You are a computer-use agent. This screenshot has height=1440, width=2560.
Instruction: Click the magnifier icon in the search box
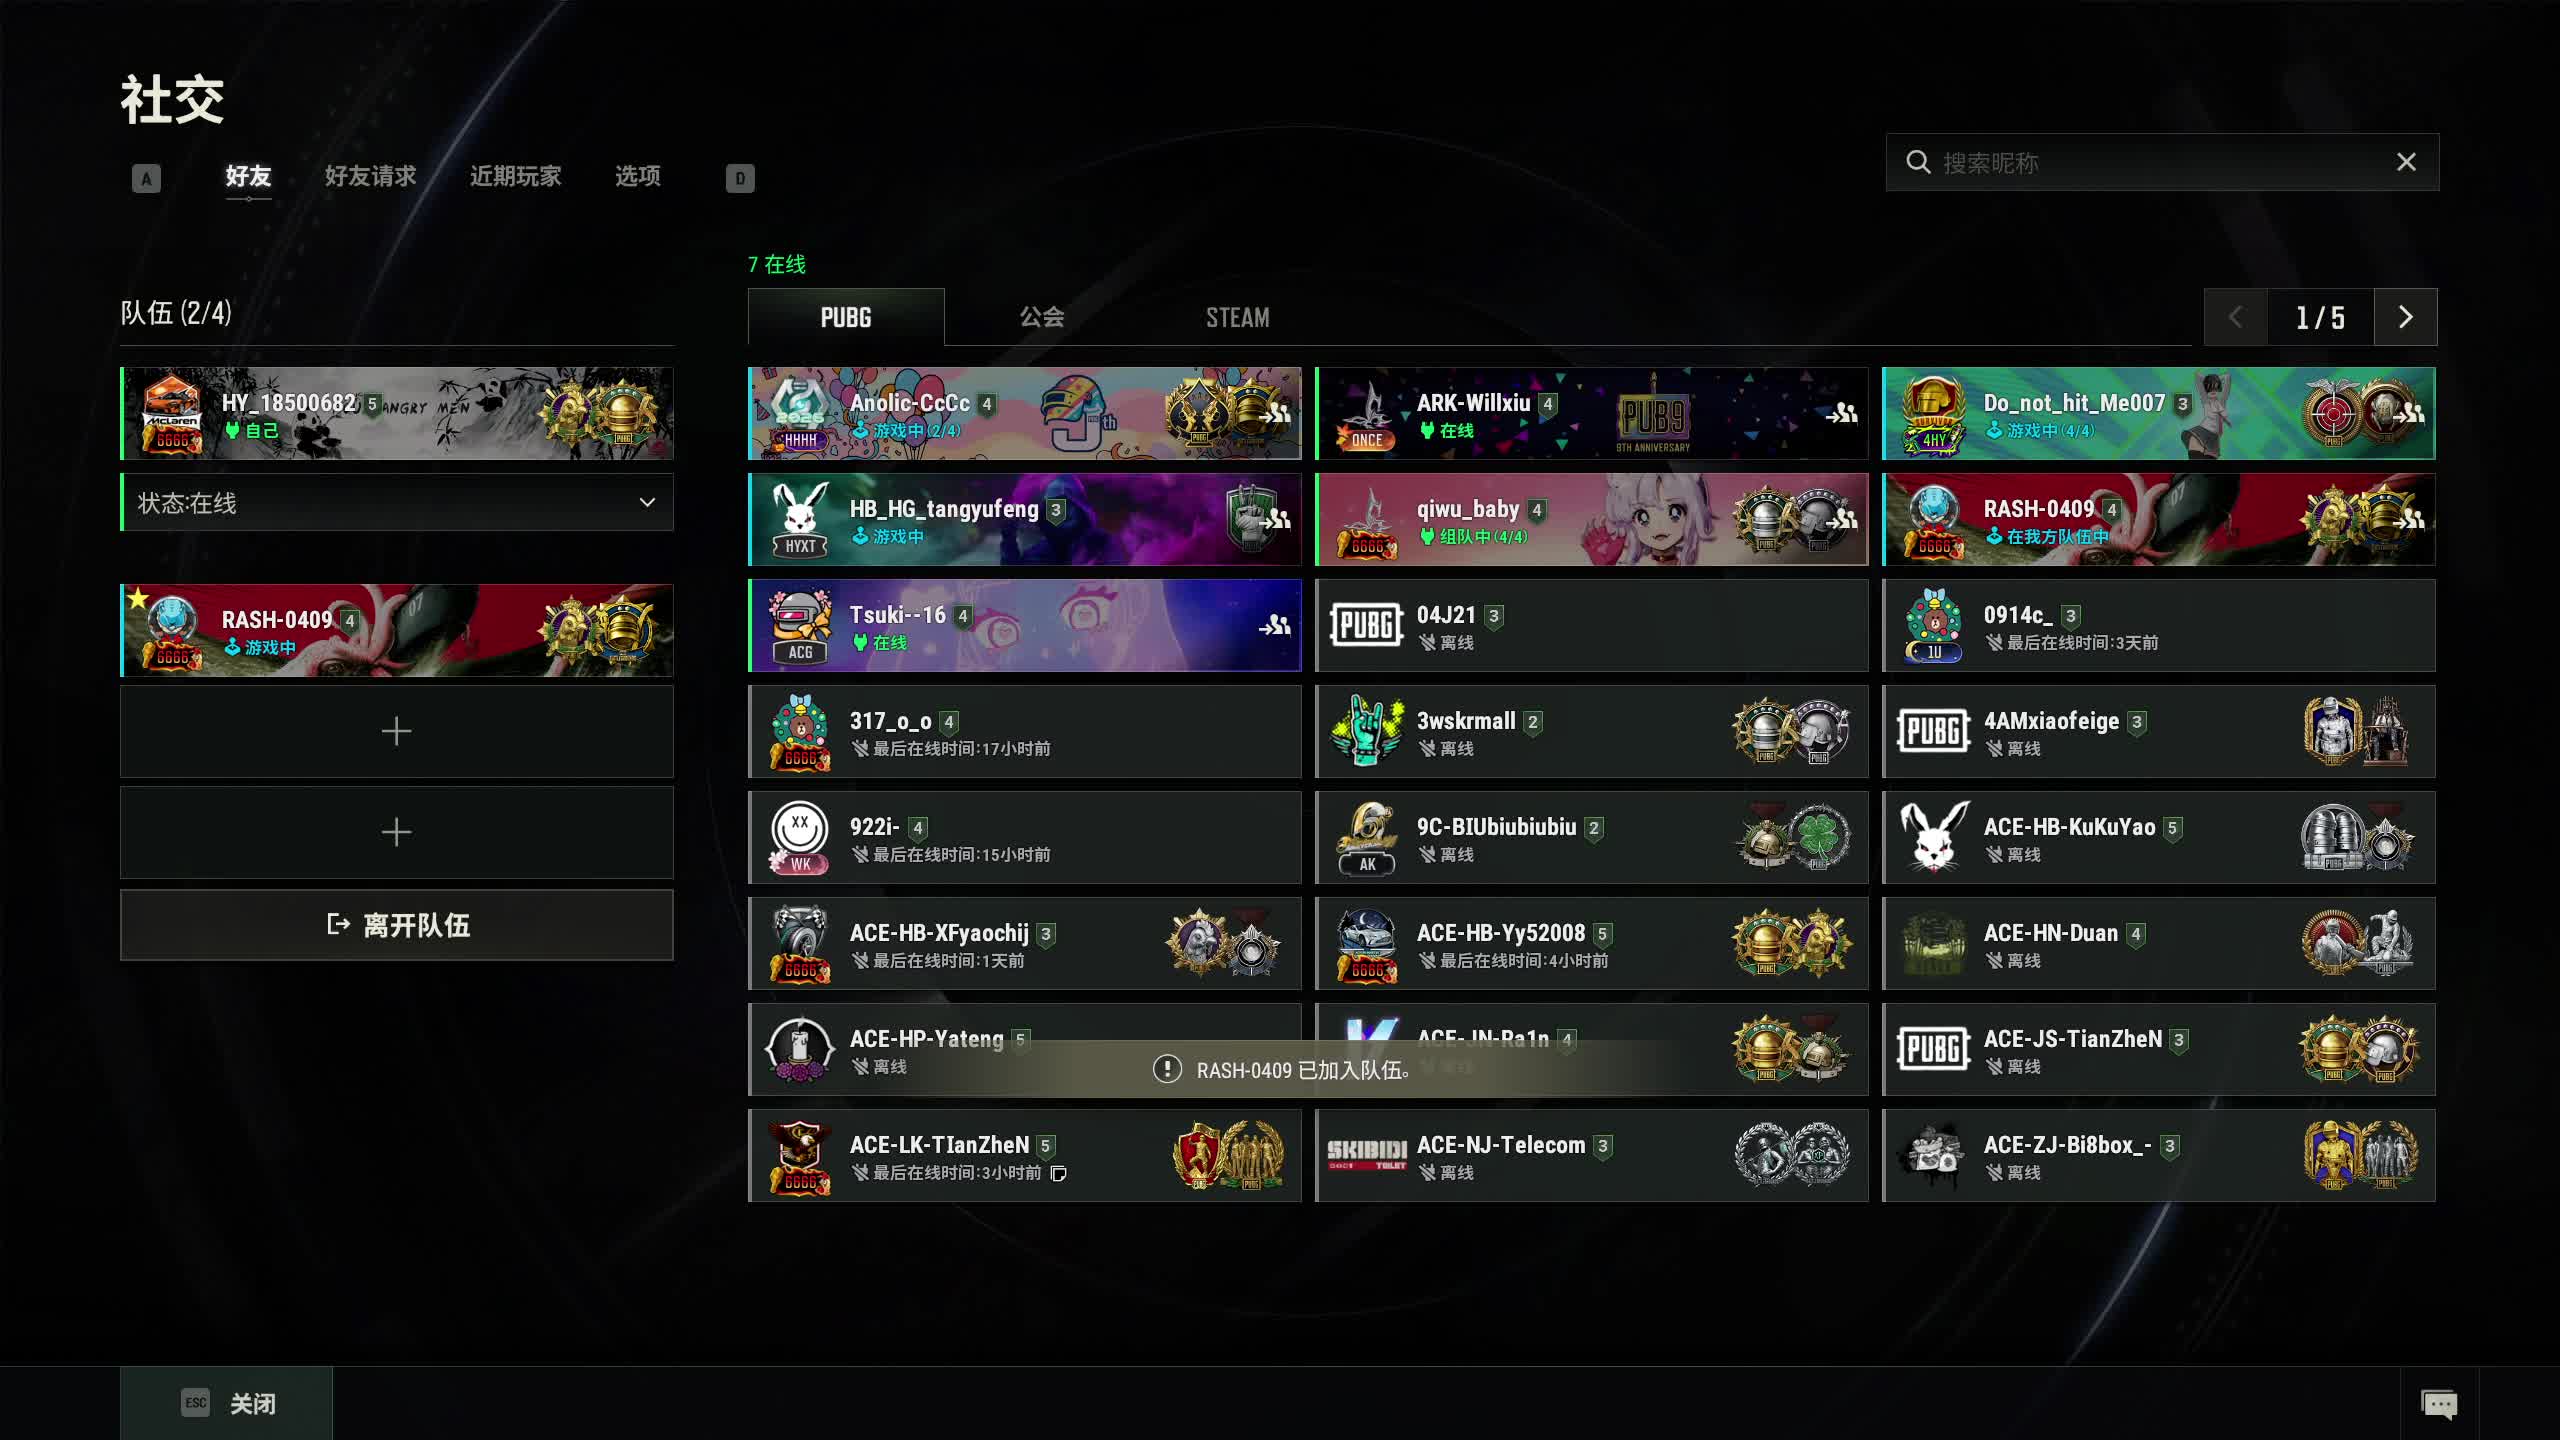1918,162
